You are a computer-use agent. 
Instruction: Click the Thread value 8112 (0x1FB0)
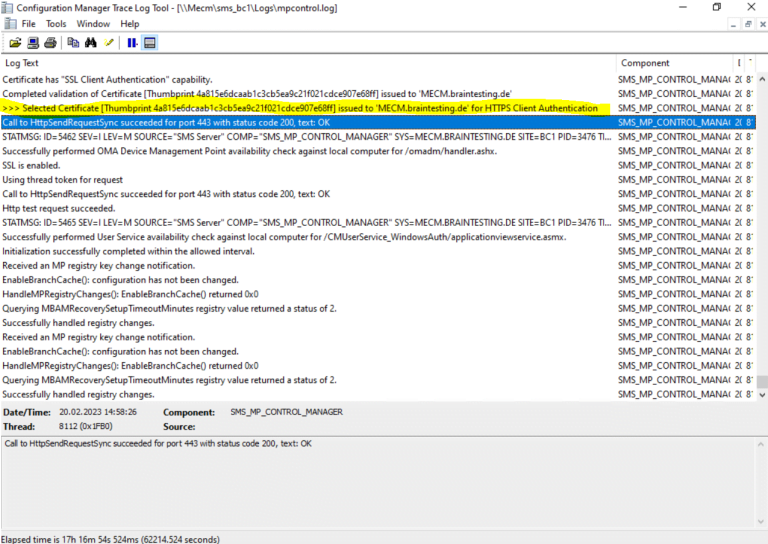[x=86, y=426]
